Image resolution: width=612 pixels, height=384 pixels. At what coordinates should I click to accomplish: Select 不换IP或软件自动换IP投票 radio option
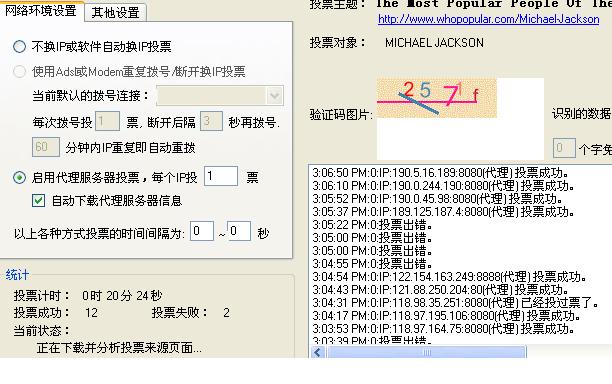click(x=19, y=46)
